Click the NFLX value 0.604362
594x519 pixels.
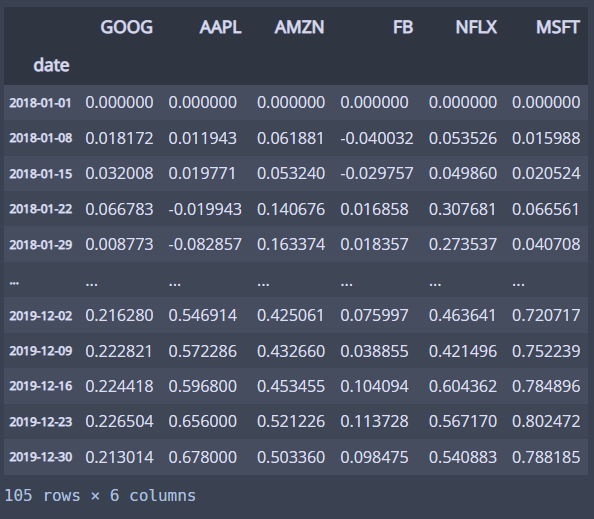463,386
